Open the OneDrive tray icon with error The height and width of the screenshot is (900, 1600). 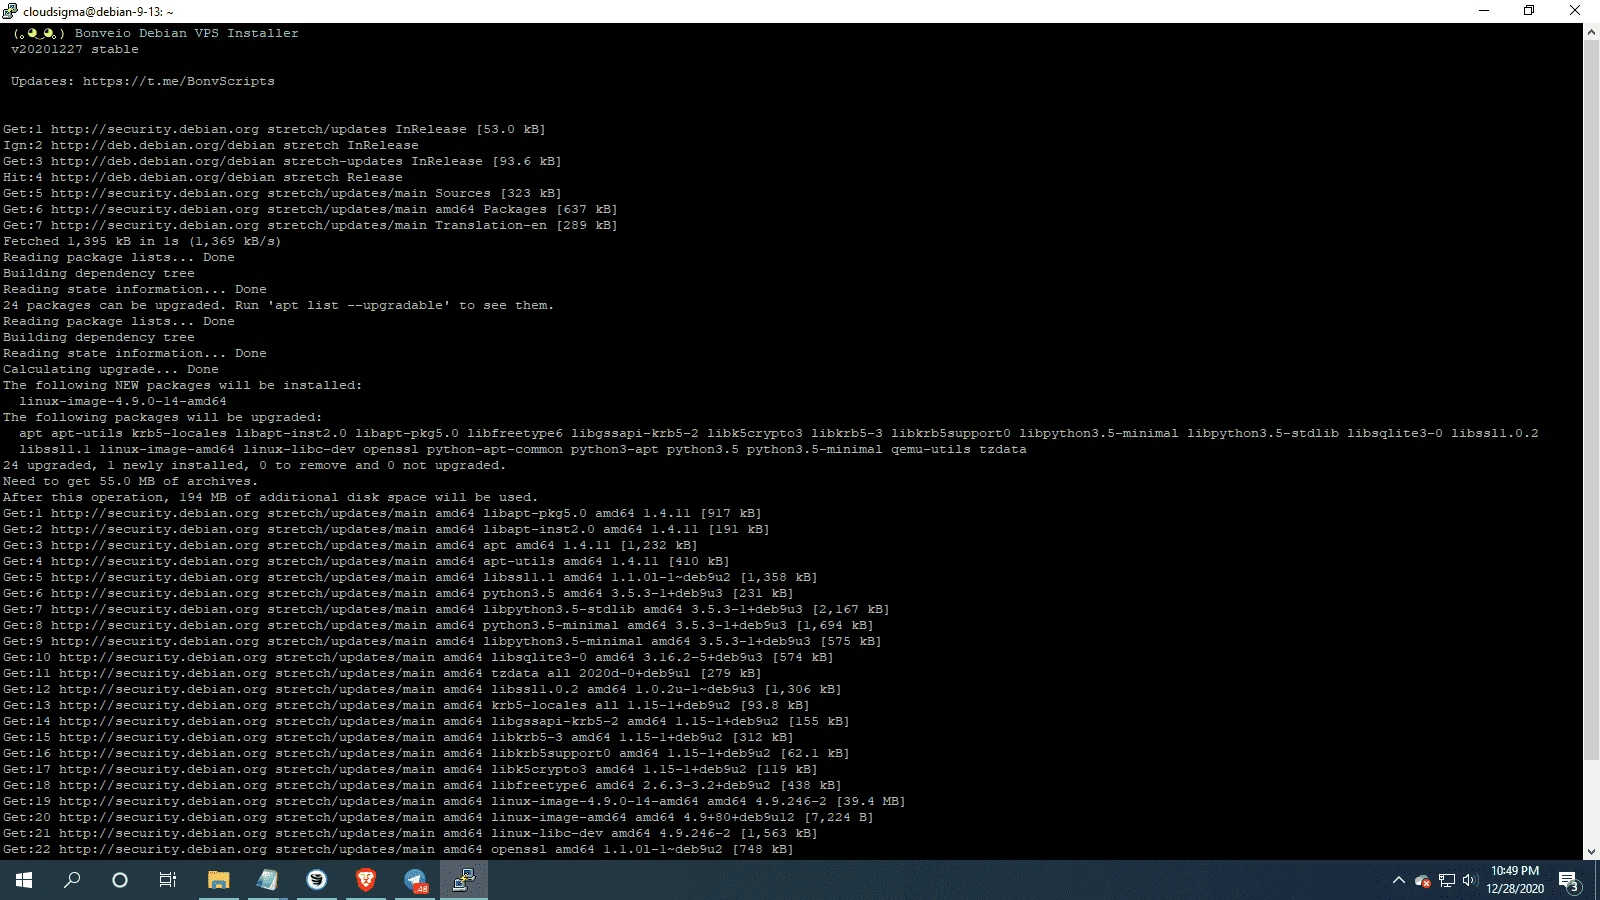pyautogui.click(x=1422, y=881)
